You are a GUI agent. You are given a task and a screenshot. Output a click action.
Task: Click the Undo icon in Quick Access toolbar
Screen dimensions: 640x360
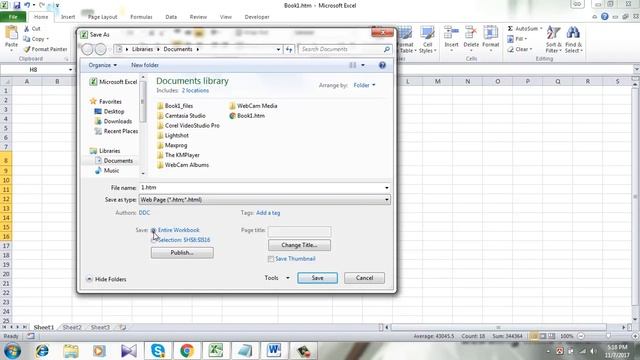[x=27, y=5]
